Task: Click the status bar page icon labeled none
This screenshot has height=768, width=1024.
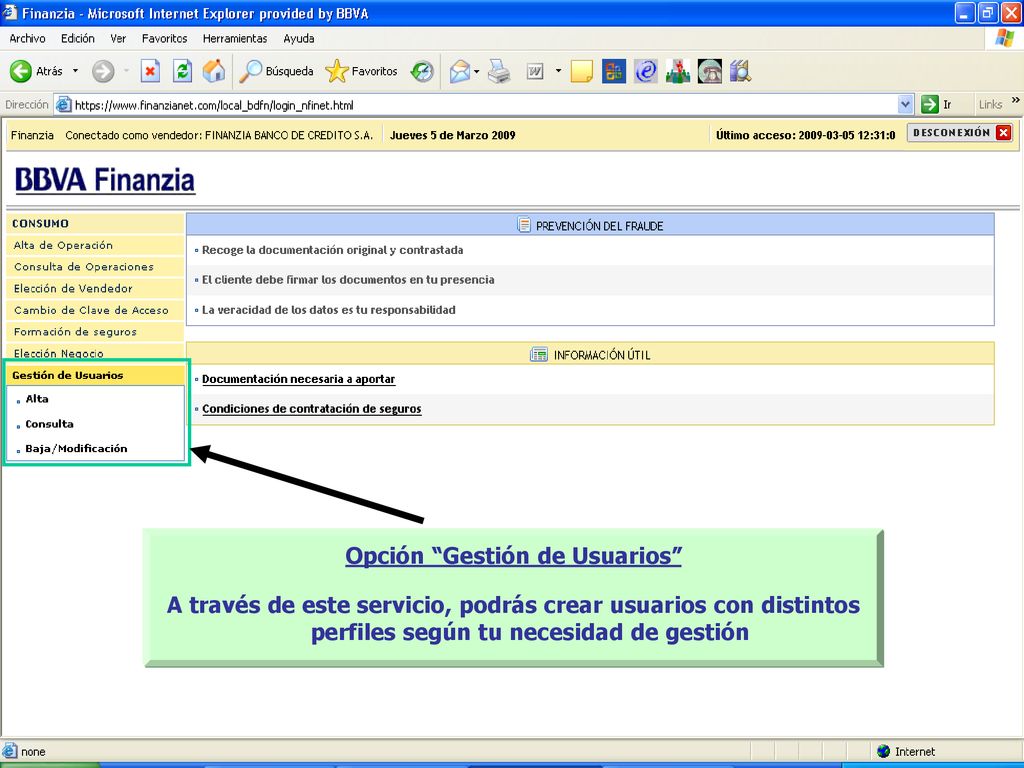Action: click(10, 751)
